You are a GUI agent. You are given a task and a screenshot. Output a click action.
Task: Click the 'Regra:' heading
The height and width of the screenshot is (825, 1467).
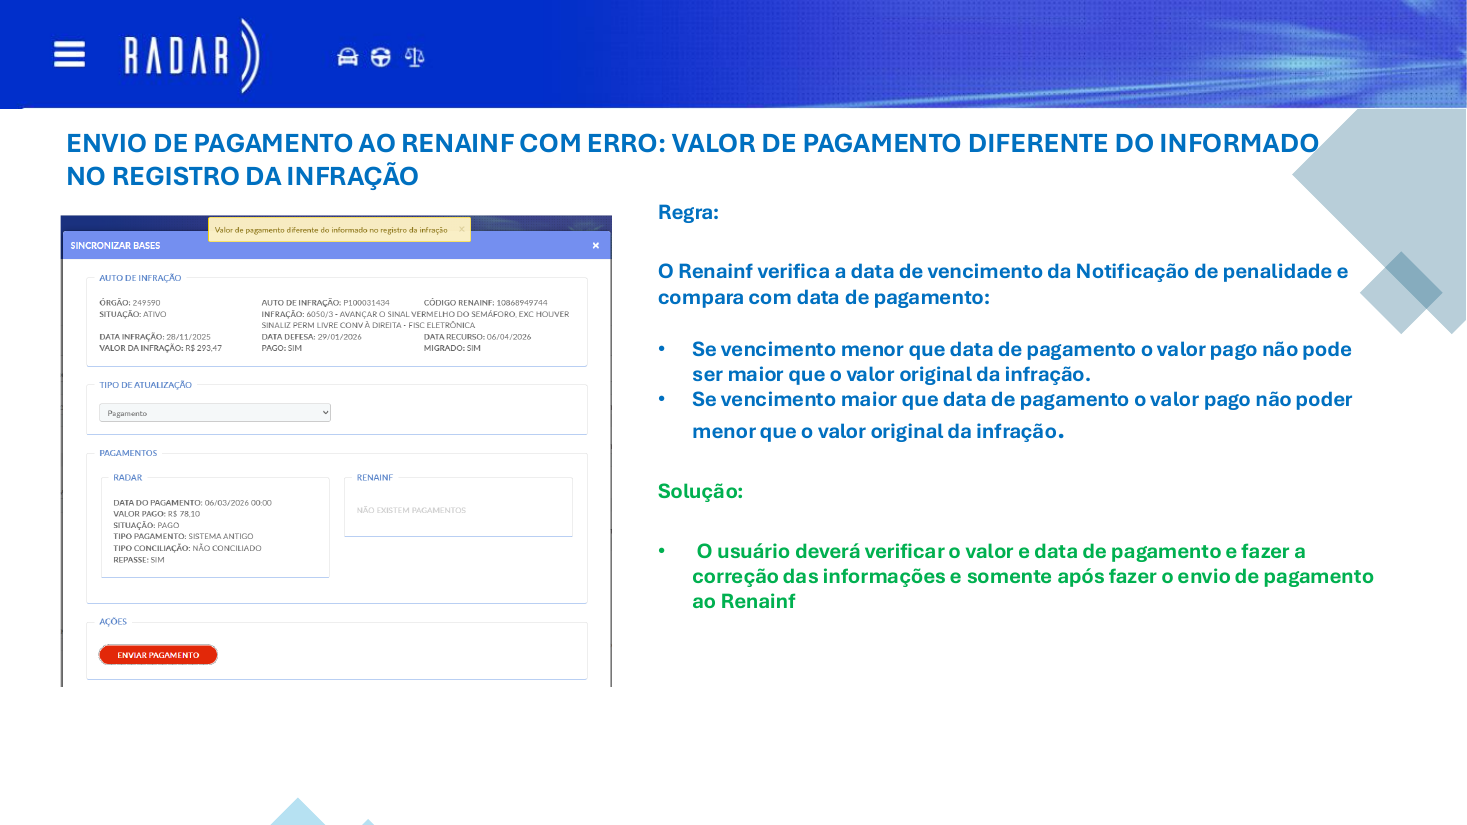click(x=688, y=212)
